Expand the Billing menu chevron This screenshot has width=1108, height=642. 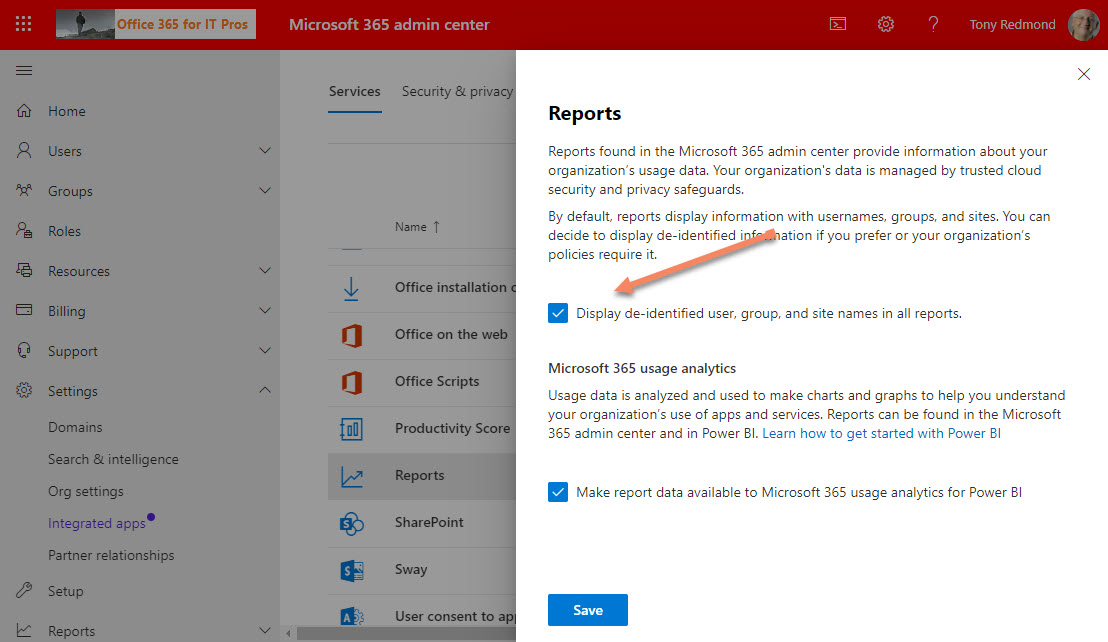pyautogui.click(x=265, y=311)
